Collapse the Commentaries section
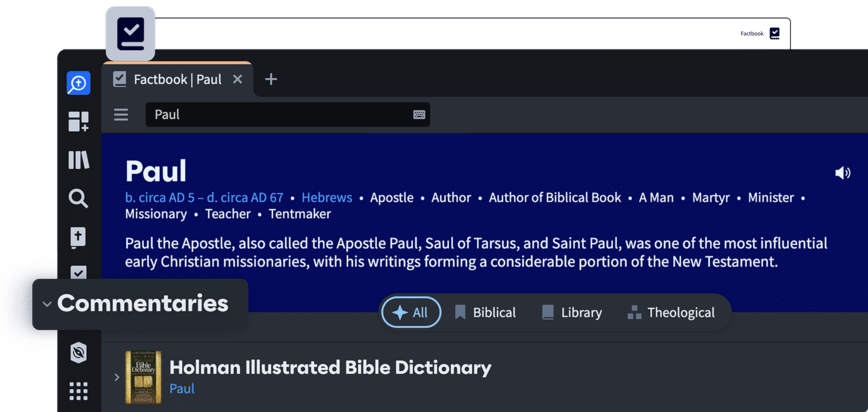This screenshot has width=868, height=412. 47,304
